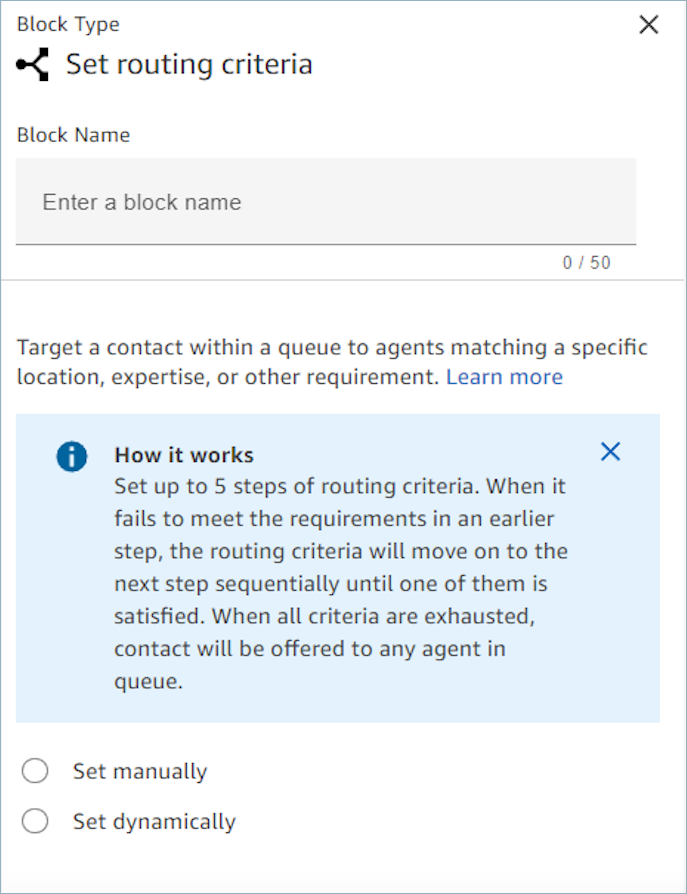This screenshot has width=687, height=894.
Task: Open the Learn more link
Action: point(505,377)
